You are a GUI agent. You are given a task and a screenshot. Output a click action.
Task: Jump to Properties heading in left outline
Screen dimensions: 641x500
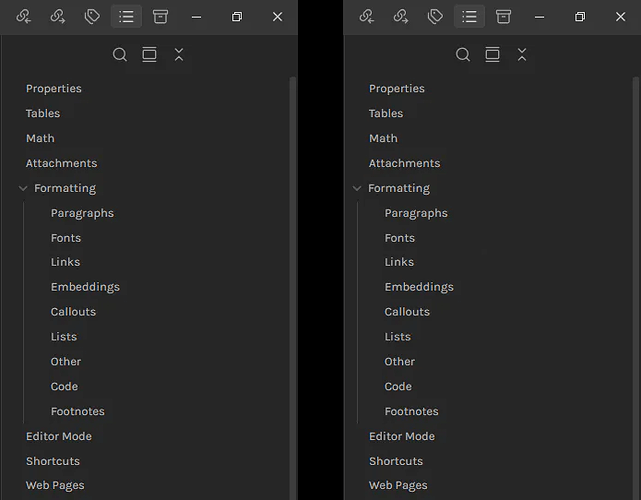pyautogui.click(x=54, y=89)
